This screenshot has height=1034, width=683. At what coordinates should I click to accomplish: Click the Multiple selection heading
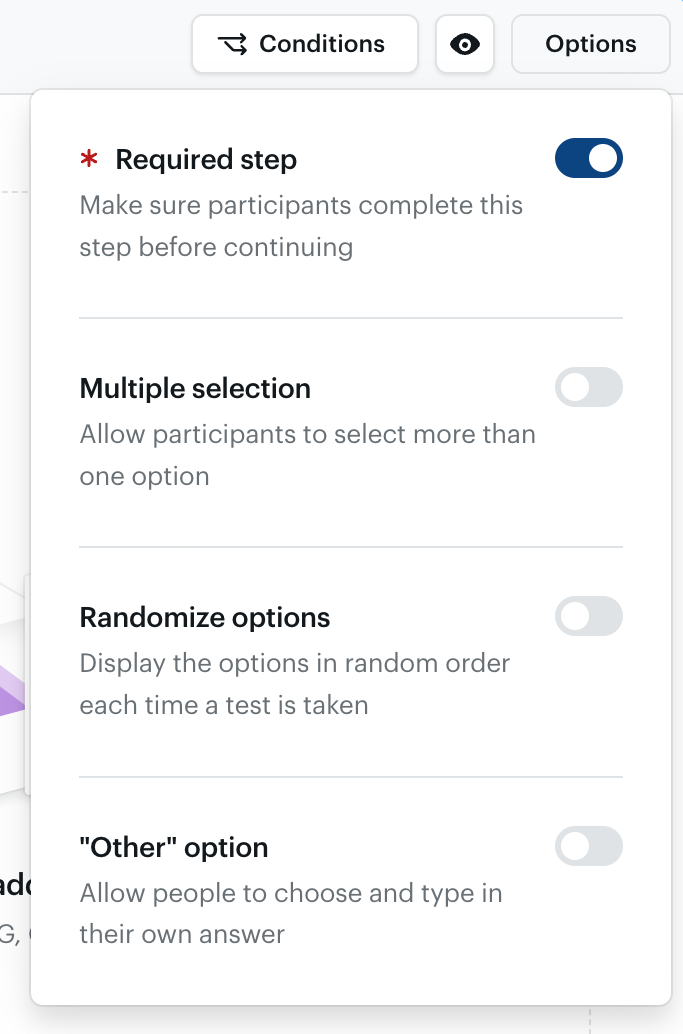(x=195, y=388)
